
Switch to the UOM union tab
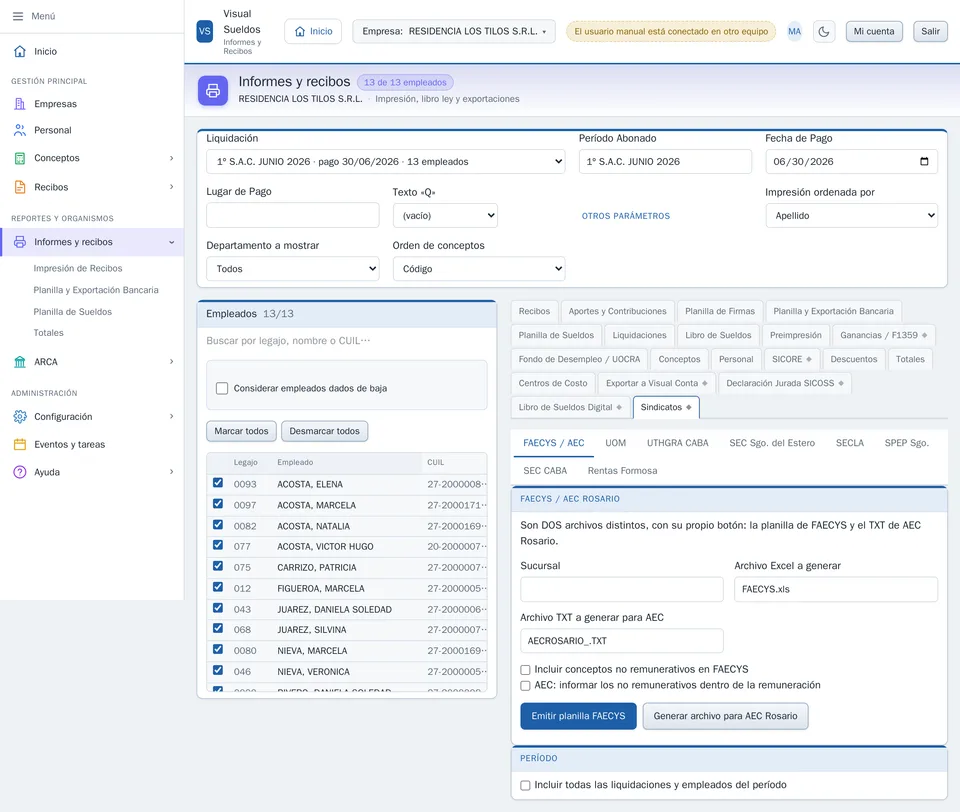pyautogui.click(x=615, y=443)
